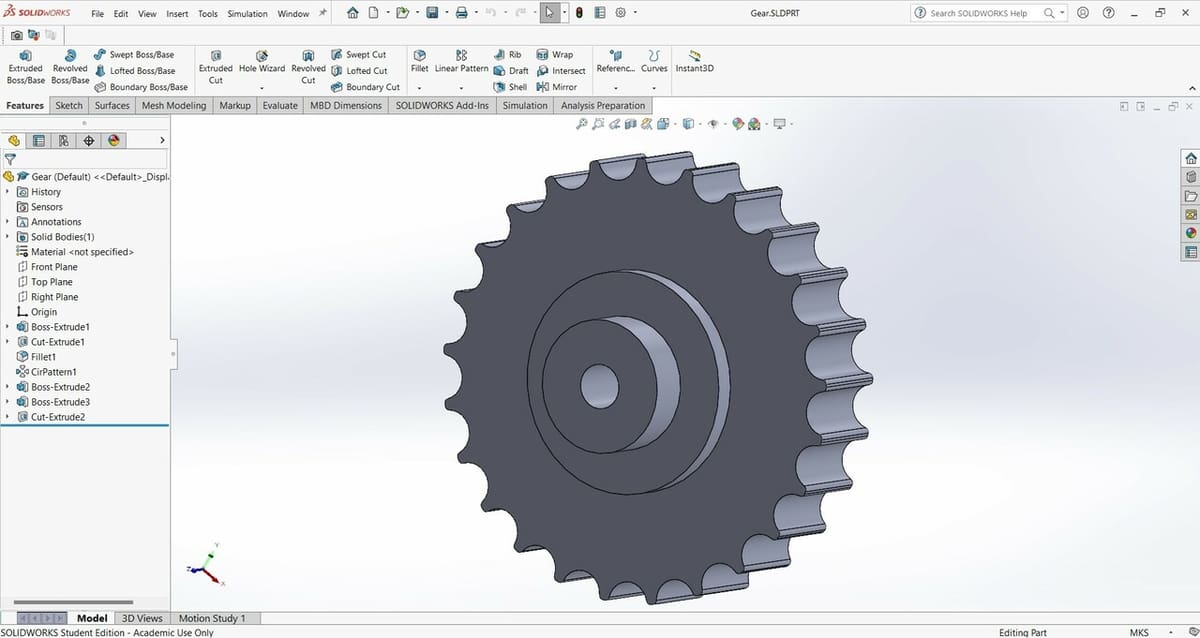Add a Rib feature
Viewport: 1200px width, 638px height.
pyautogui.click(x=508, y=55)
